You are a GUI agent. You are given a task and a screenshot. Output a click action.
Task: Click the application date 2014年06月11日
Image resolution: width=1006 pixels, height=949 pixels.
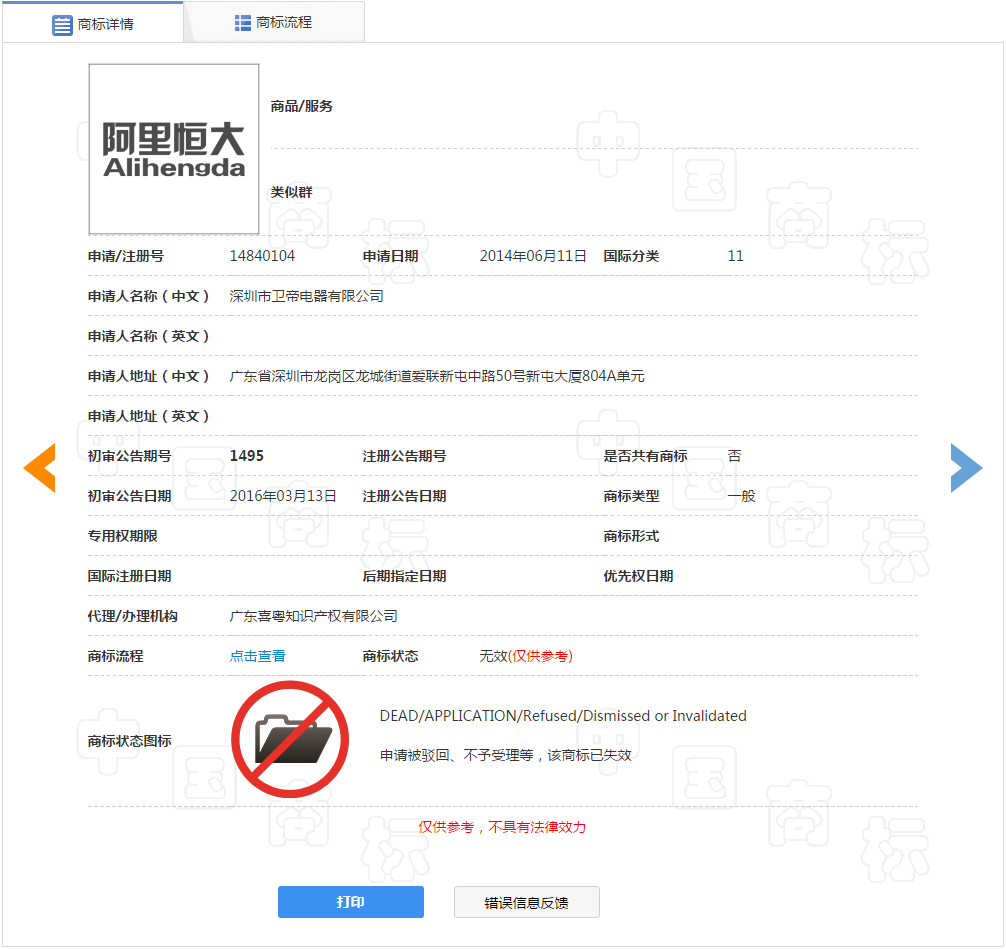(533, 256)
